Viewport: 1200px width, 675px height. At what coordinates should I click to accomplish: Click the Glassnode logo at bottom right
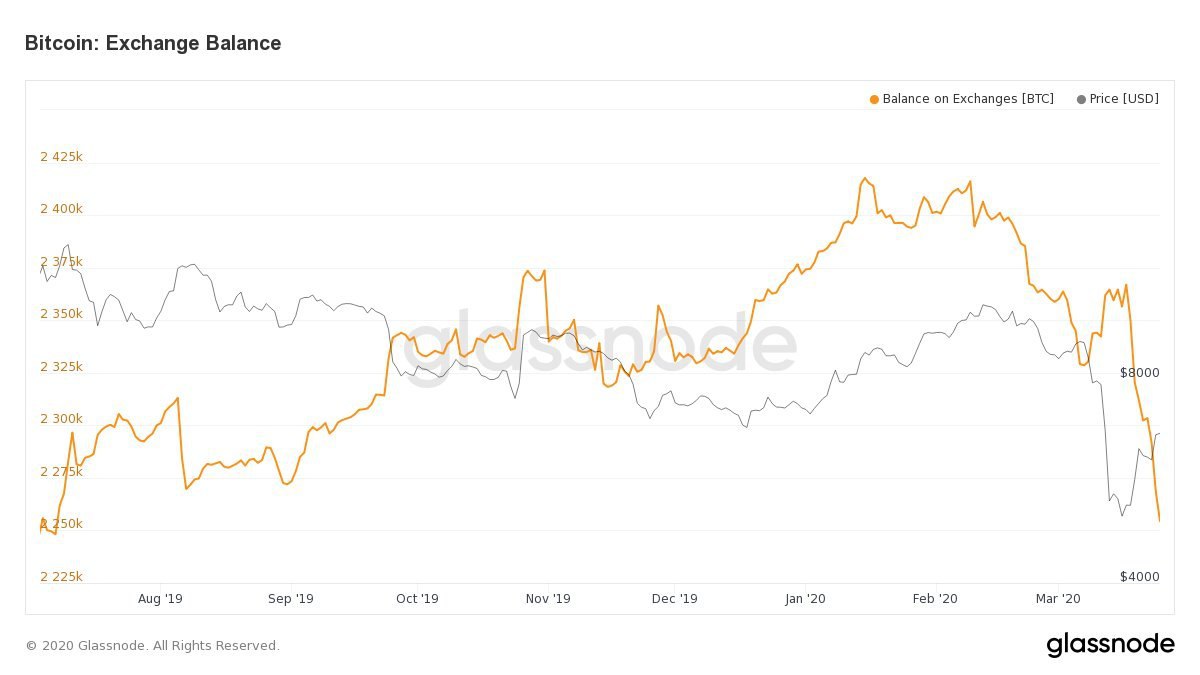[x=1110, y=645]
